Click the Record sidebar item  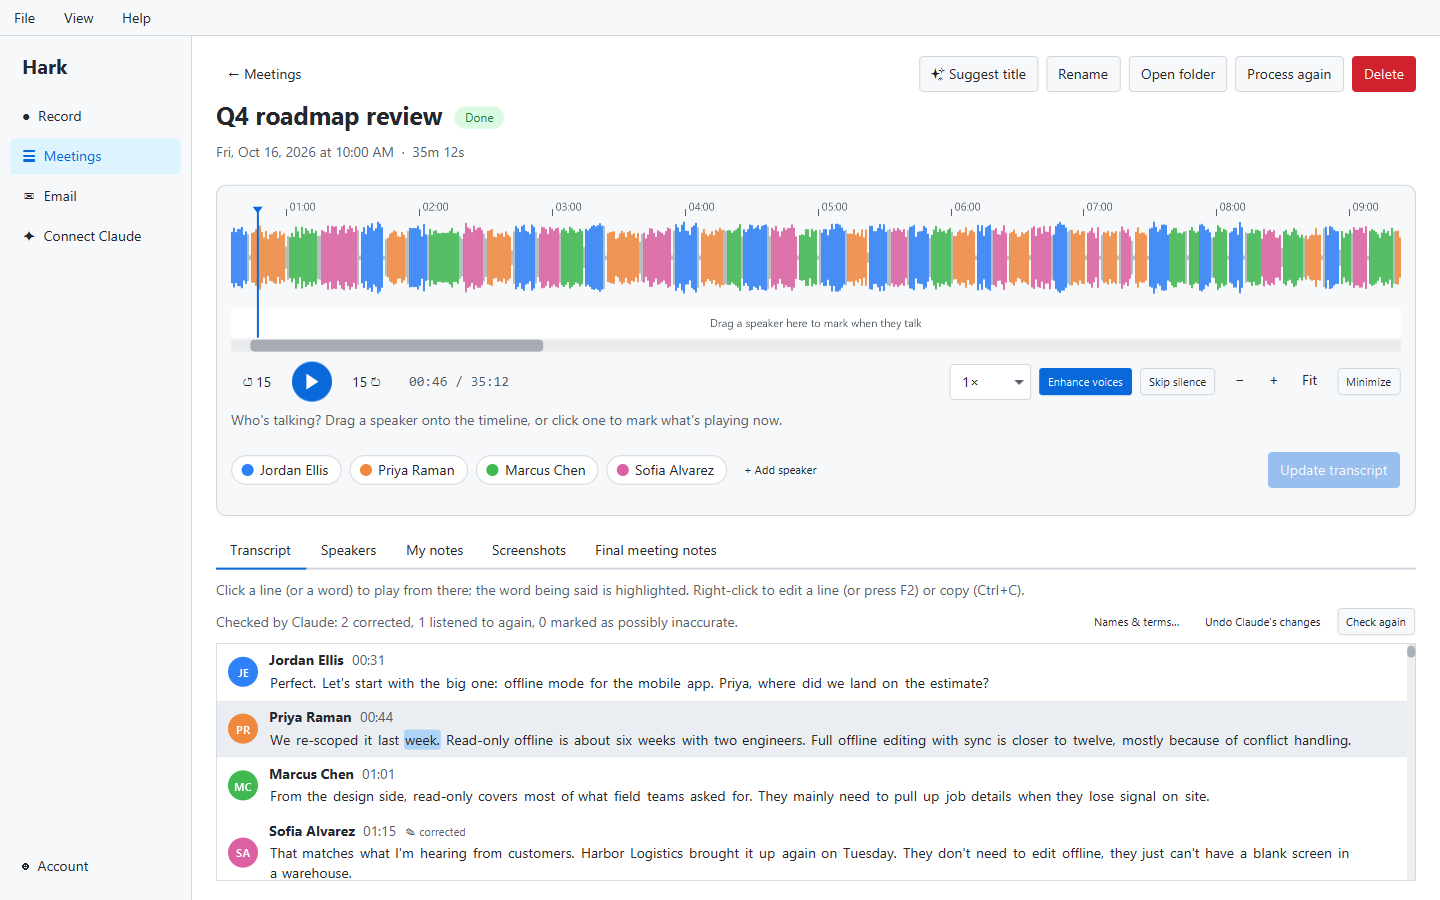point(95,116)
